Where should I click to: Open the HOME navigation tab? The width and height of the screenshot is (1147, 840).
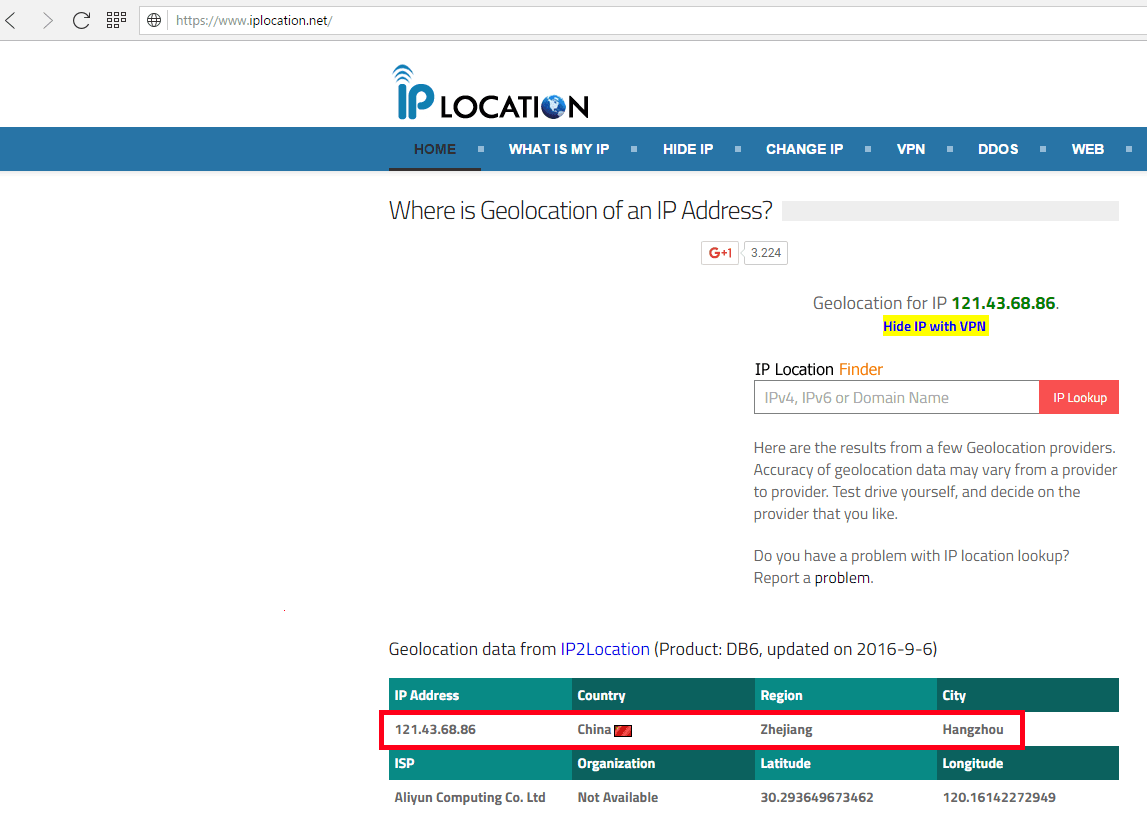click(x=435, y=149)
